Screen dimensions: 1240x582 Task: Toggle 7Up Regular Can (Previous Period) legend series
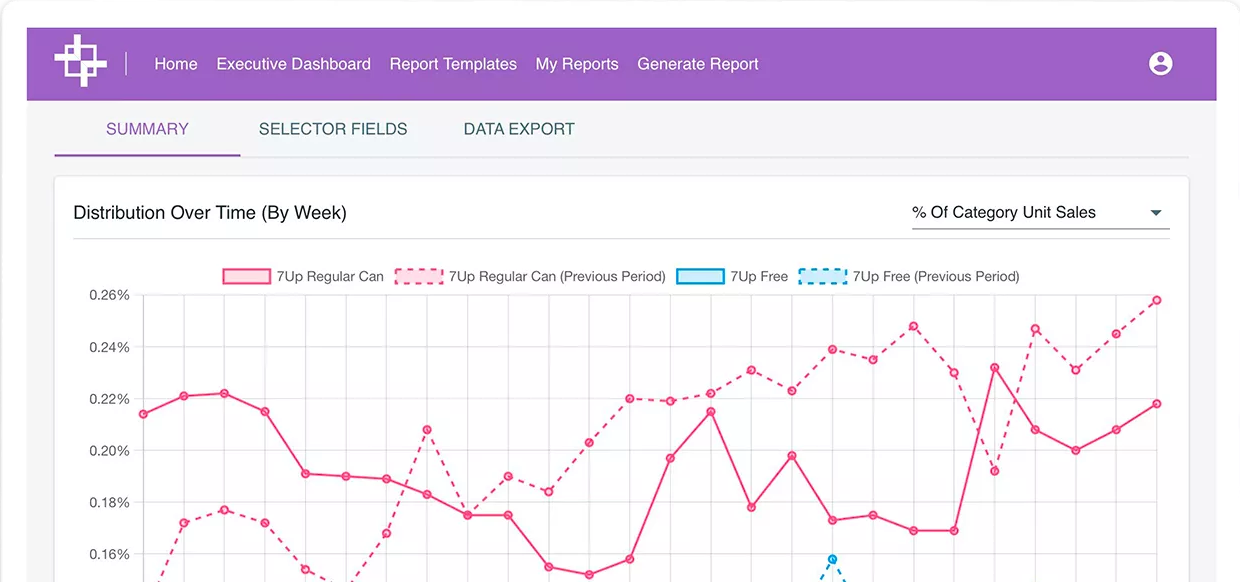[x=419, y=277]
